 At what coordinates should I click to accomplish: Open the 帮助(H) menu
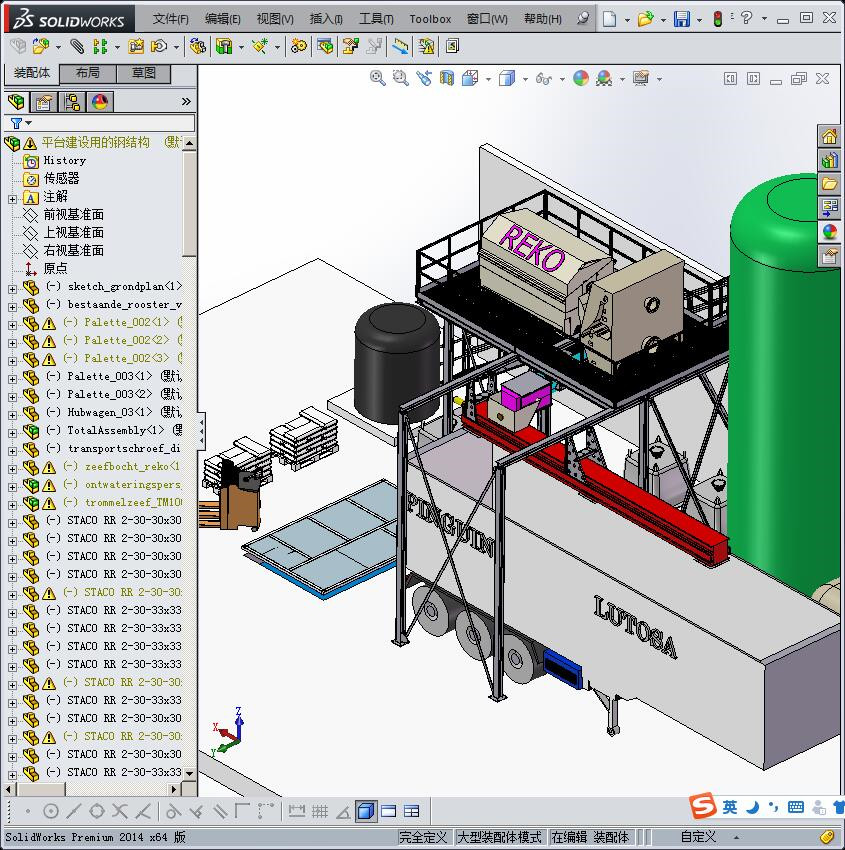[x=543, y=19]
